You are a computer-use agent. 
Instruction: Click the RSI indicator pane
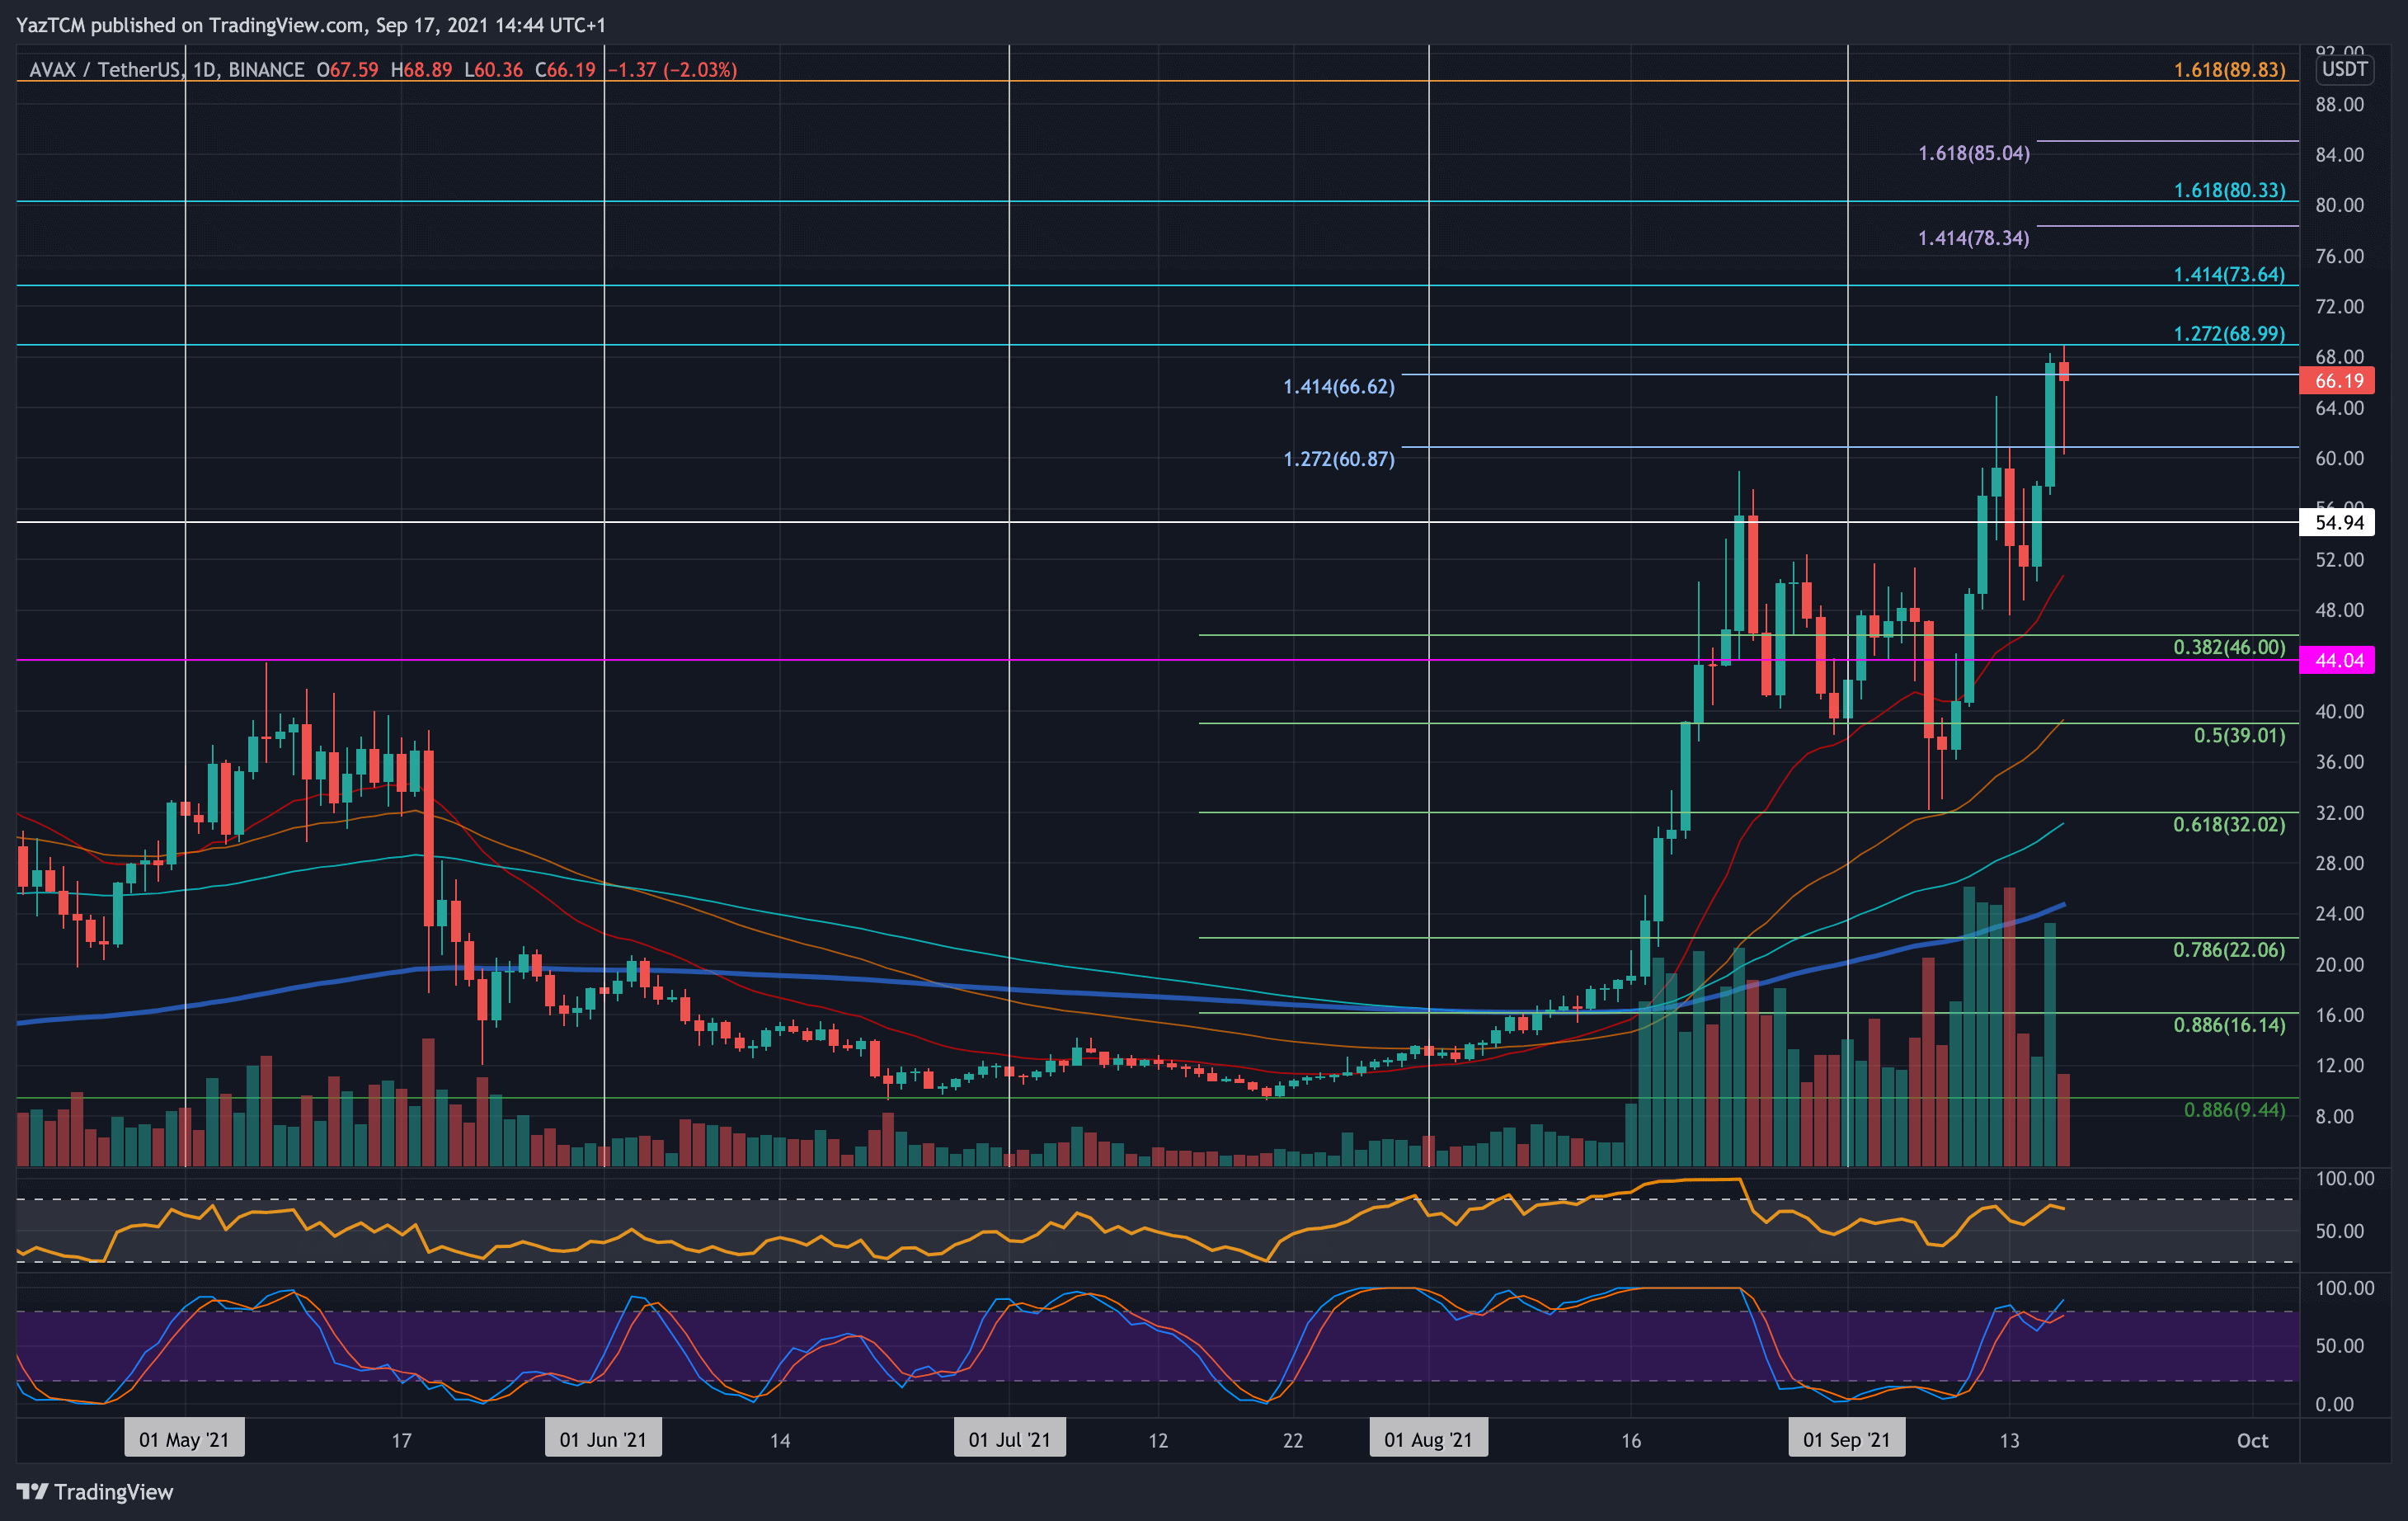coord(1200,1230)
